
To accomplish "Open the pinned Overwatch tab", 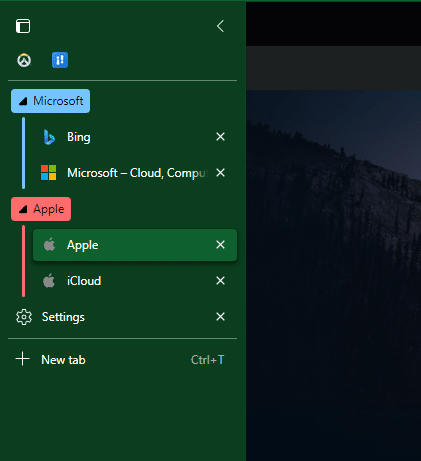I will pyautogui.click(x=24, y=60).
